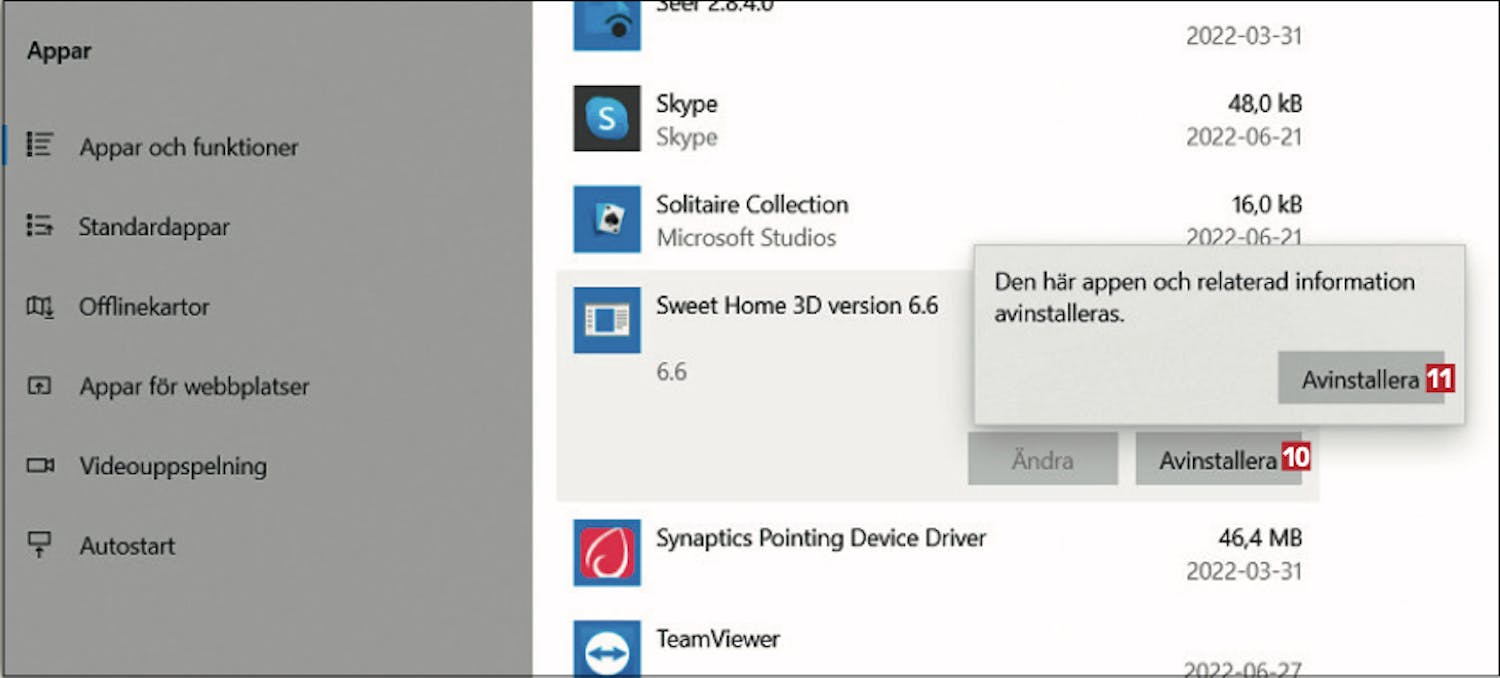The image size is (1500, 678).
Task: Click Skype's 2022-06-21 install date
Action: pos(1244,136)
